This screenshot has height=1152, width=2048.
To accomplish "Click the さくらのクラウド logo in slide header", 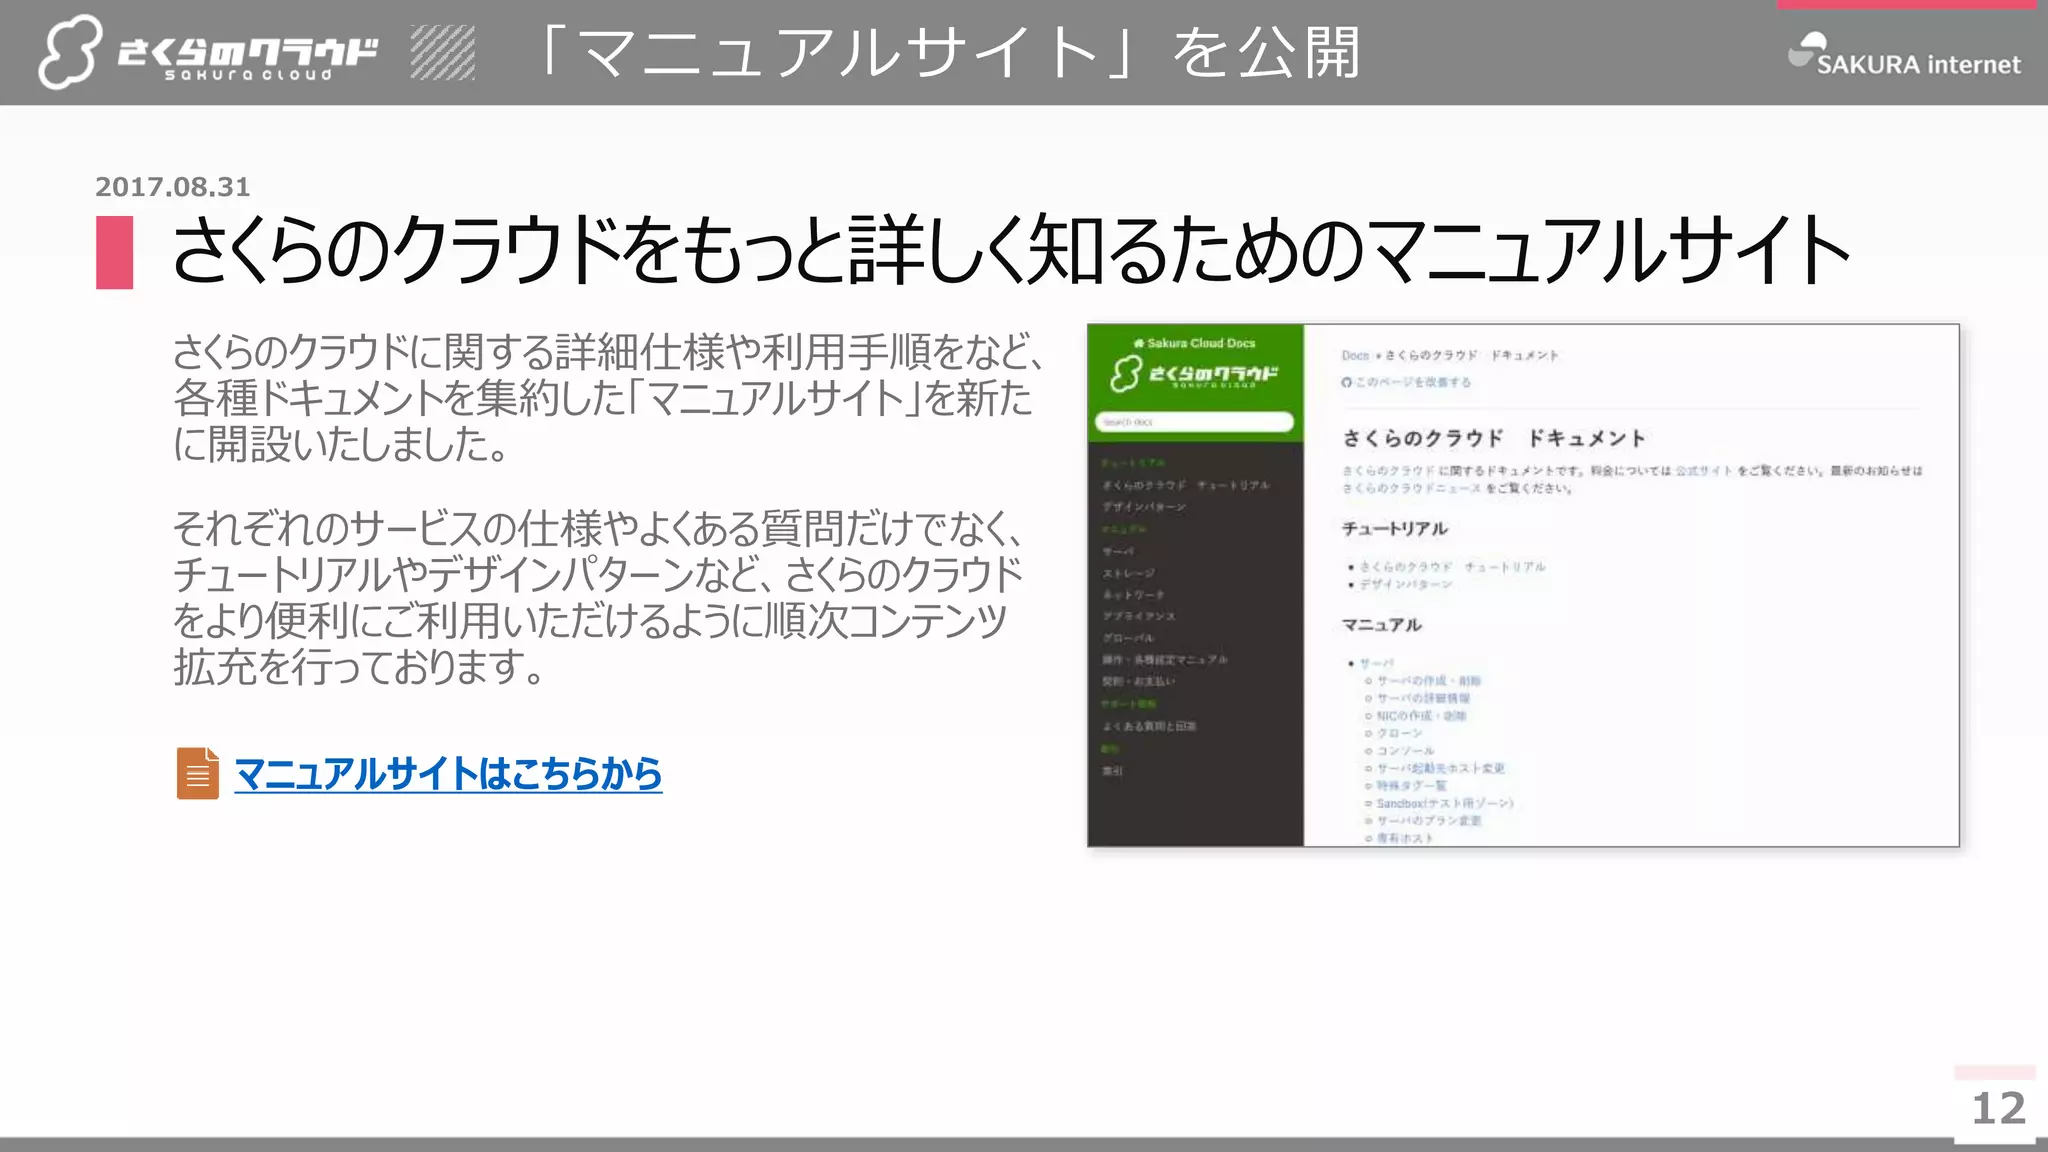I will [x=208, y=52].
